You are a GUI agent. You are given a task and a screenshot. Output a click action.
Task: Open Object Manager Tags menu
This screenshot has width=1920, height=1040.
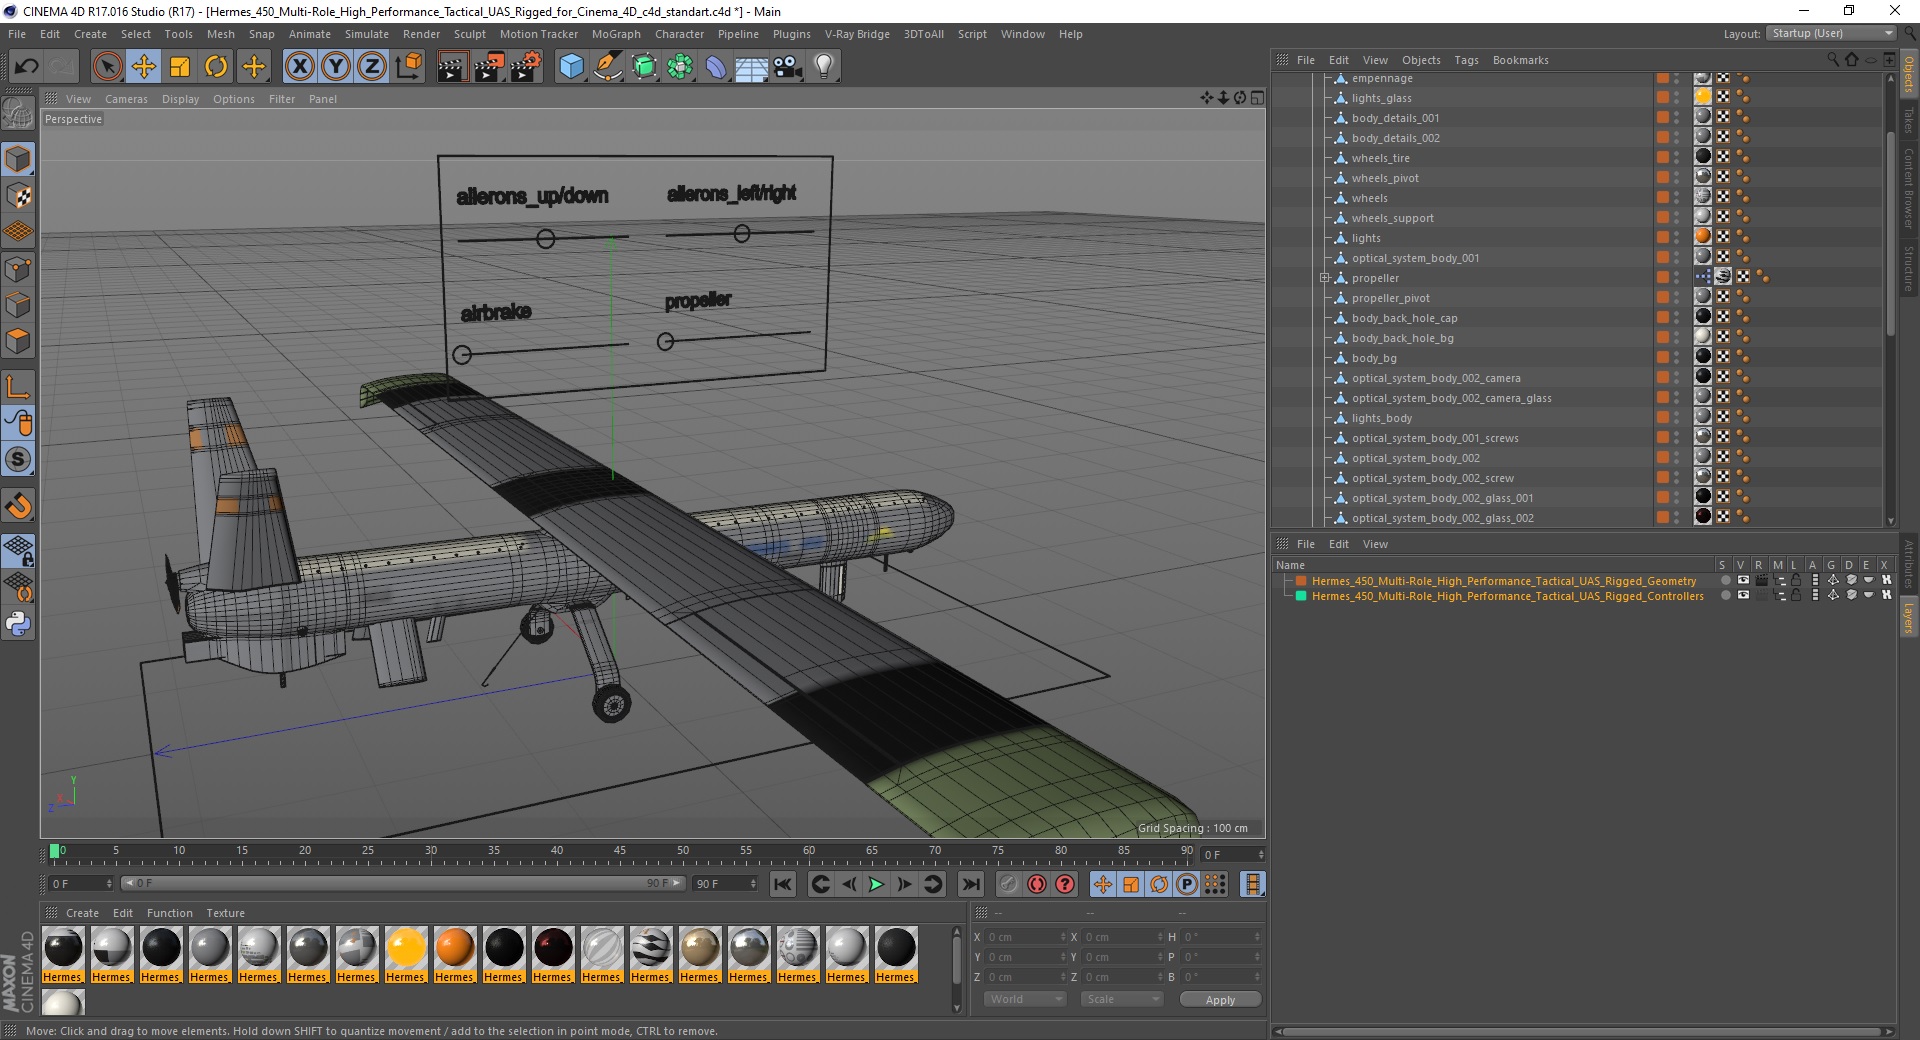coord(1466,60)
